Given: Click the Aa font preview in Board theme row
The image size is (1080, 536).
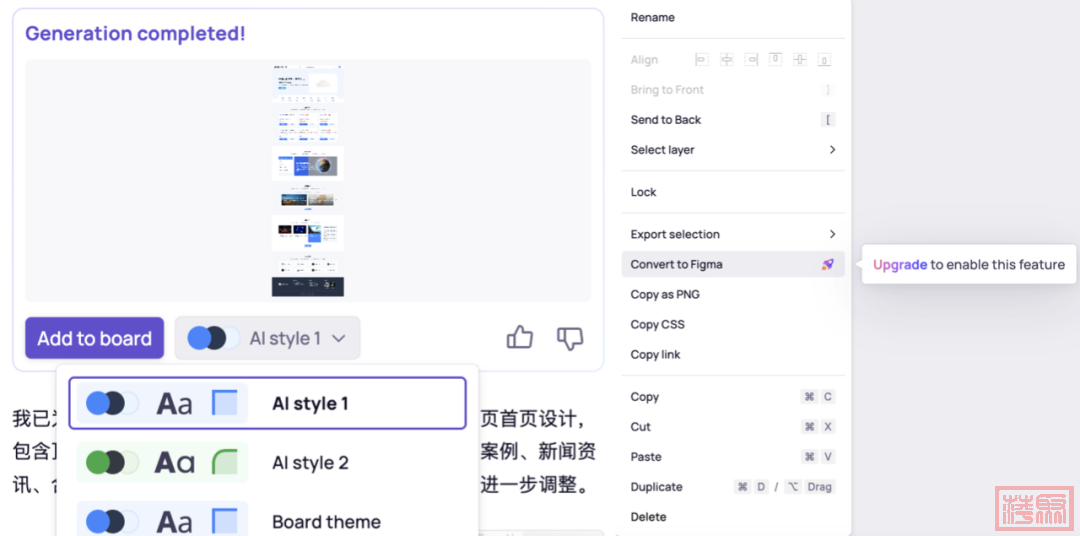Looking at the screenshot, I should [x=174, y=521].
